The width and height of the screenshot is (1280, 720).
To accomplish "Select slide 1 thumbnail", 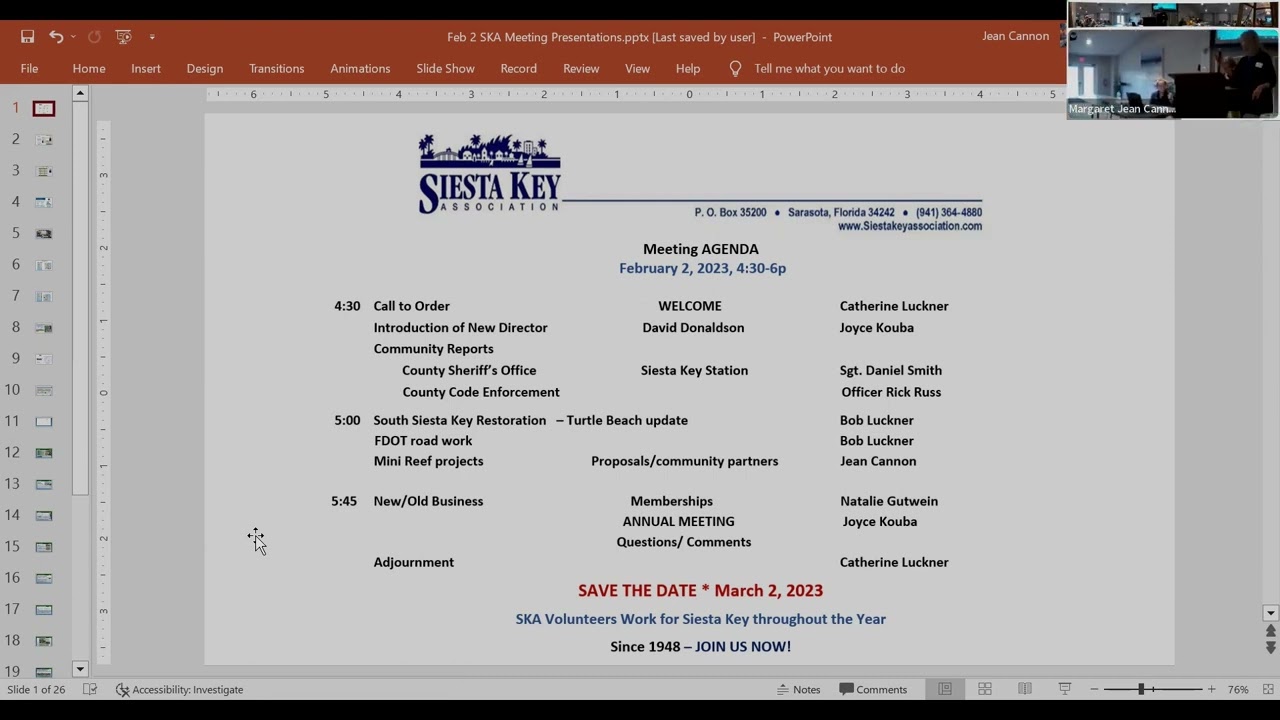I will [x=44, y=108].
